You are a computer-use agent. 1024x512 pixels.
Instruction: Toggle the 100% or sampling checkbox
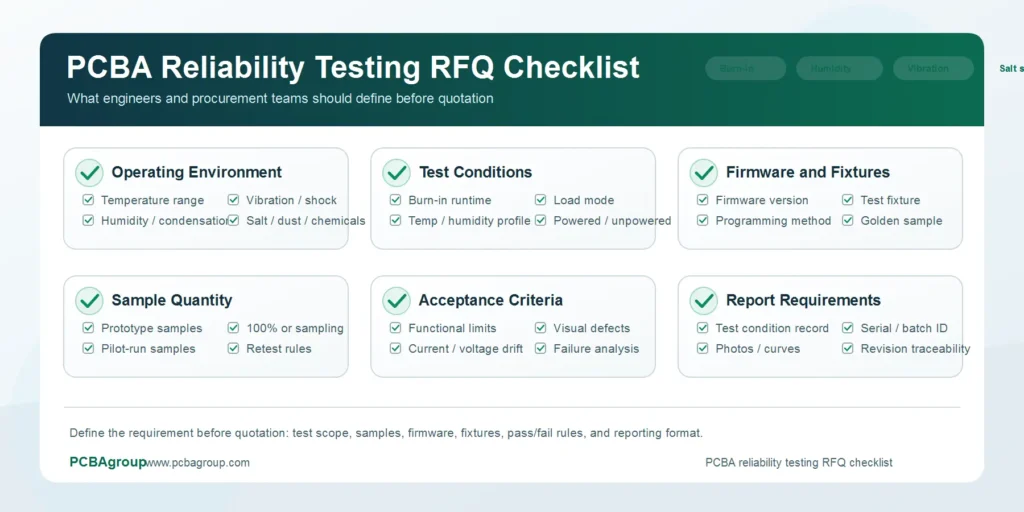coord(233,328)
